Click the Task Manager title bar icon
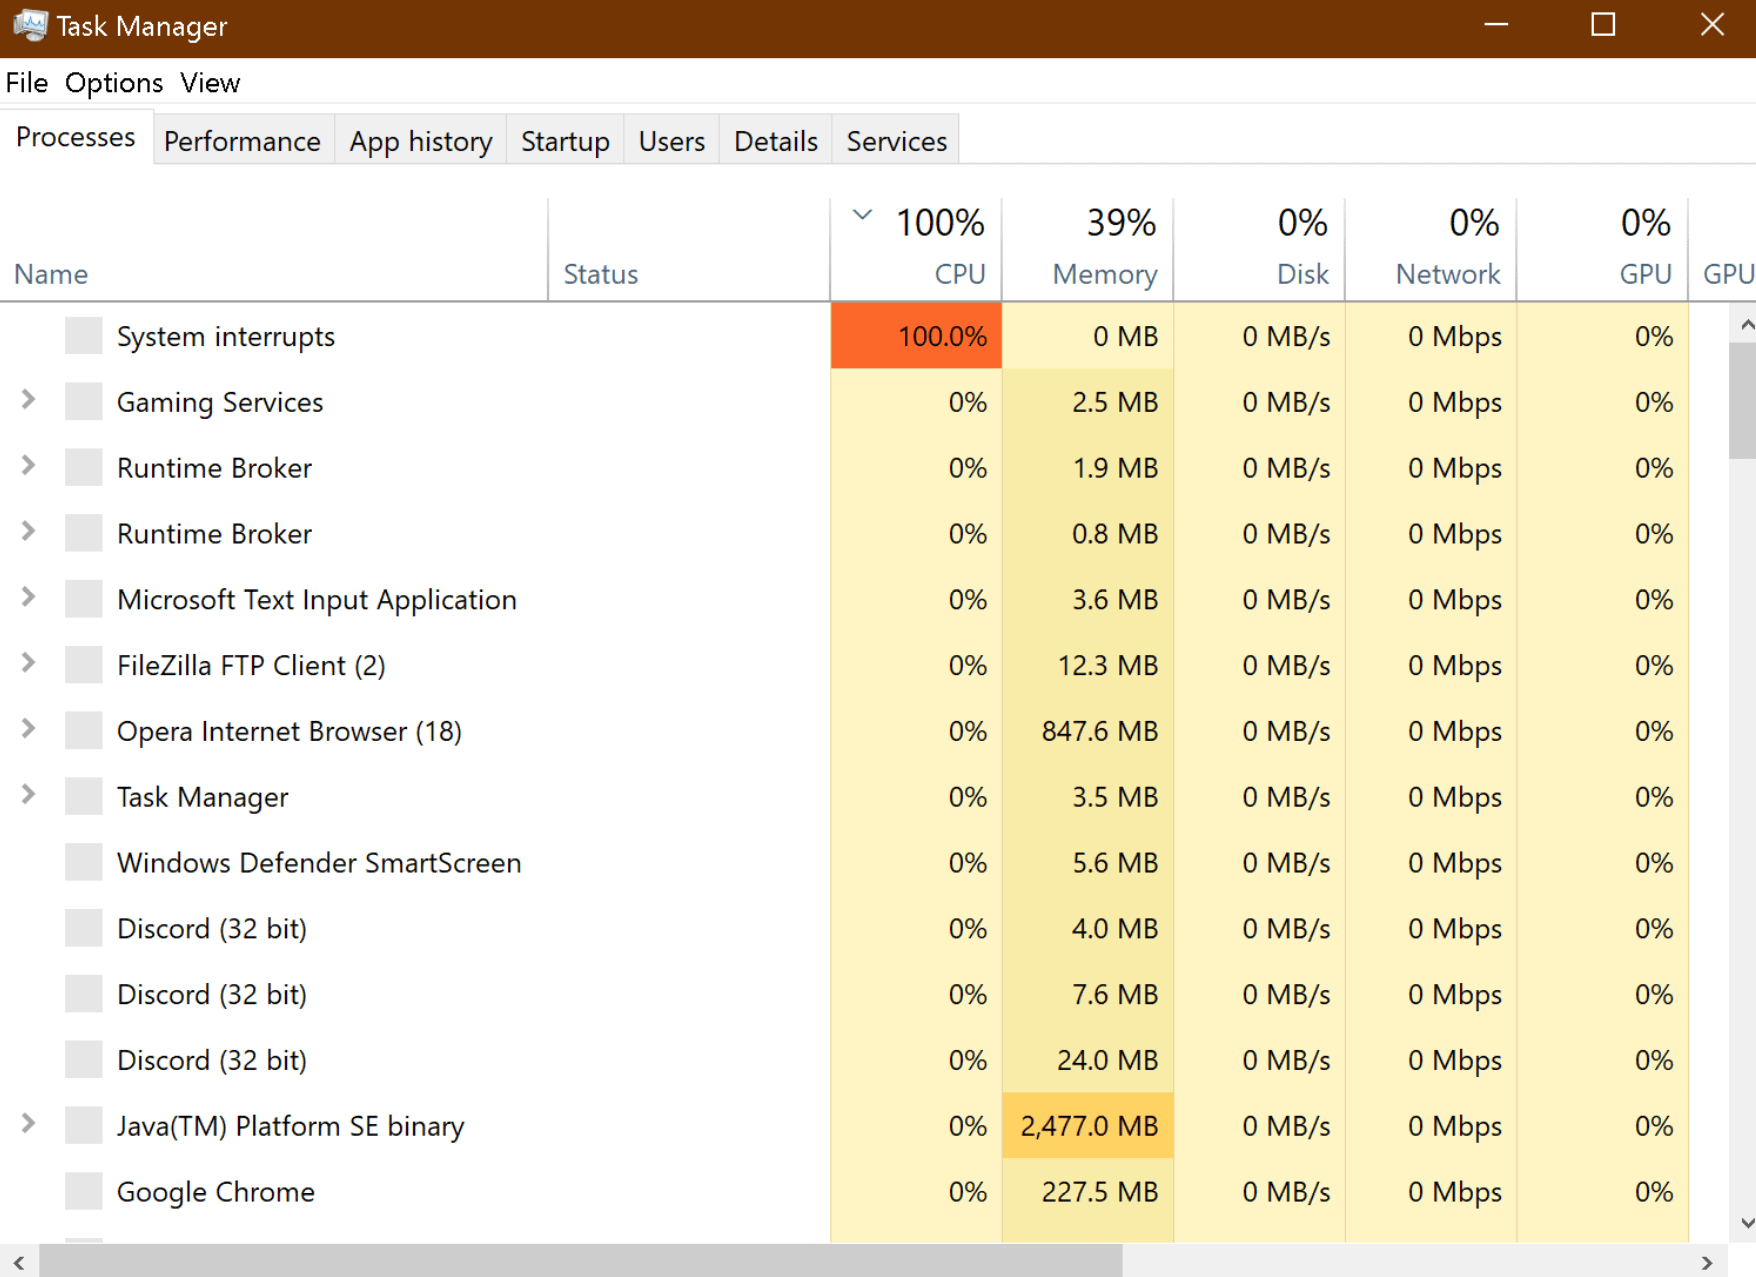 [x=29, y=26]
